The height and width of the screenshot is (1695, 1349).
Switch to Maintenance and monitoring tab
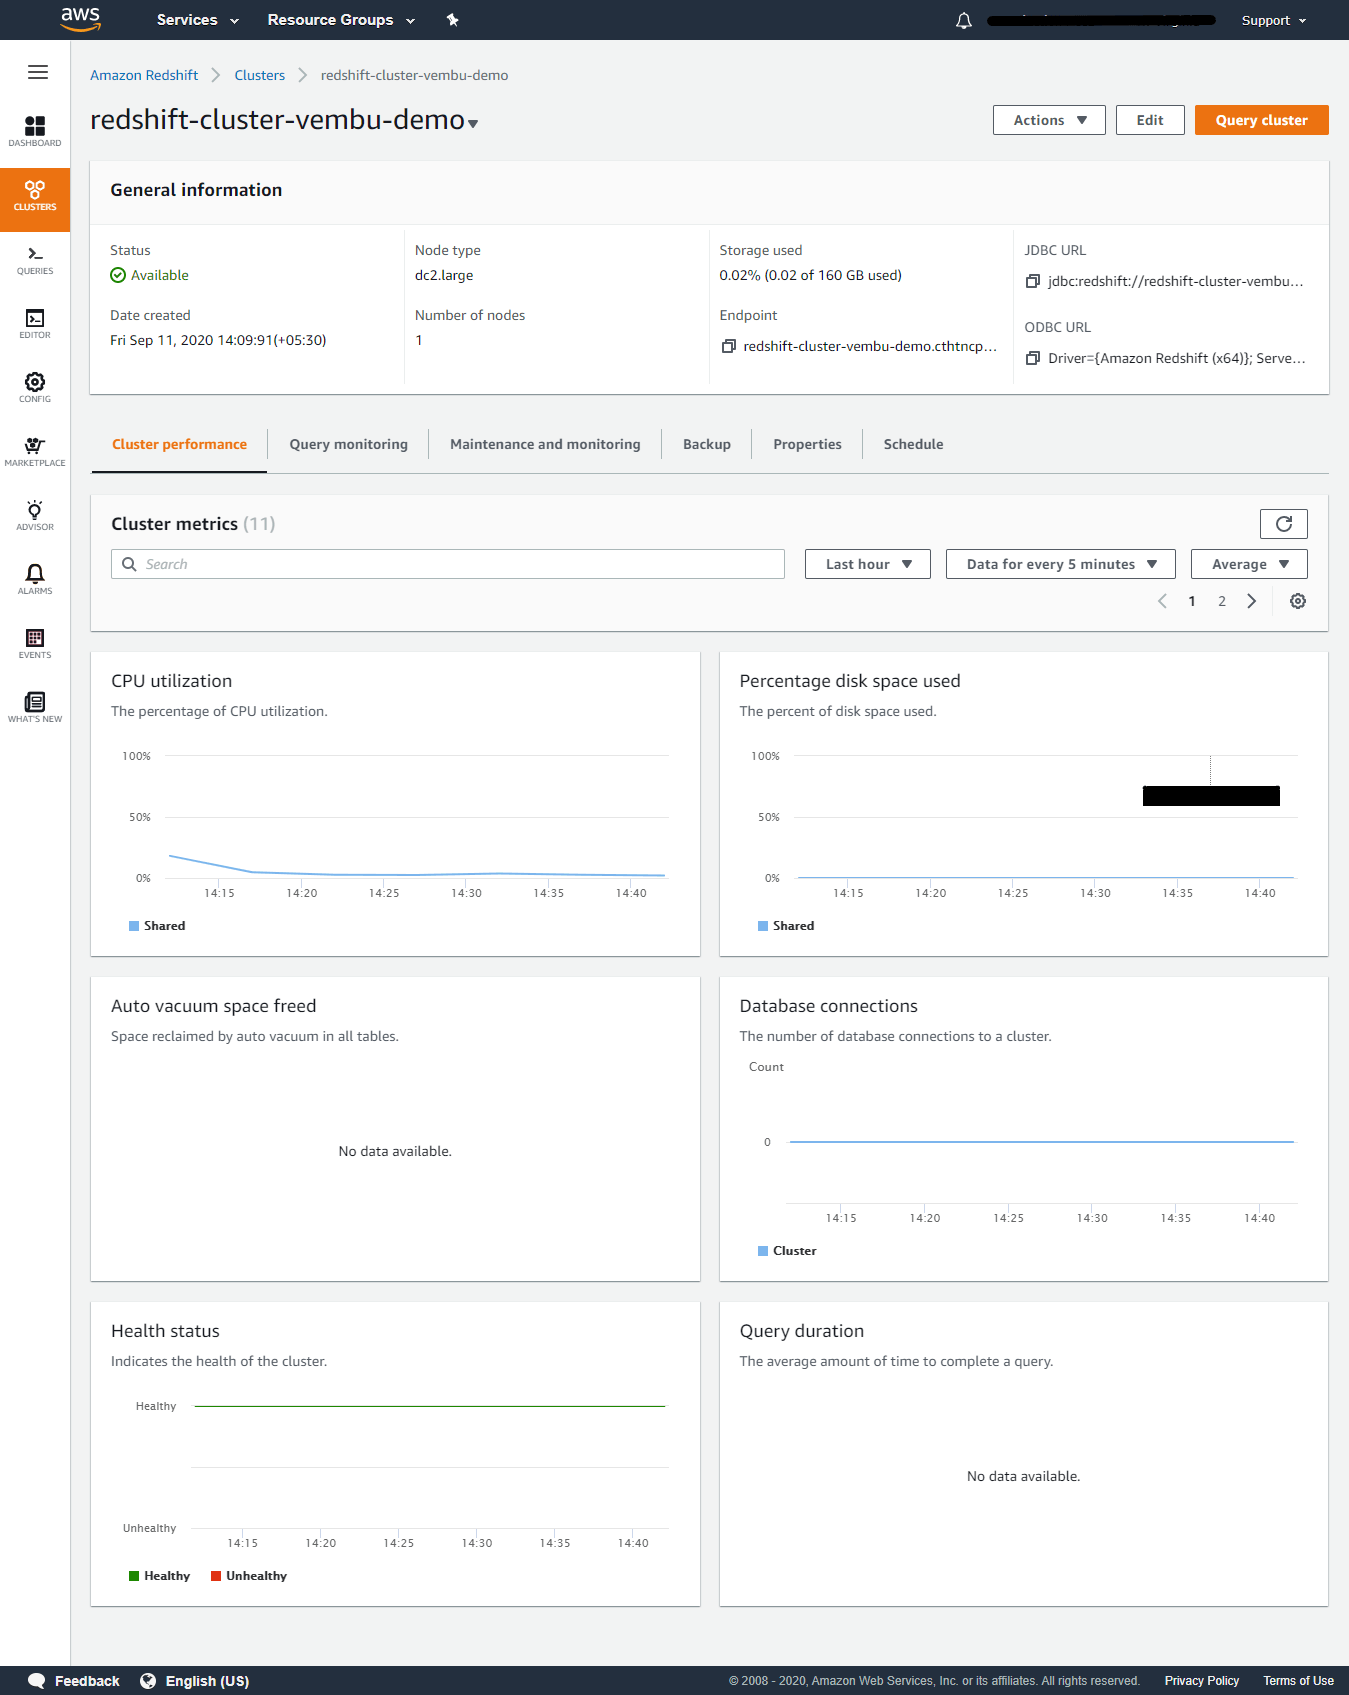[545, 444]
